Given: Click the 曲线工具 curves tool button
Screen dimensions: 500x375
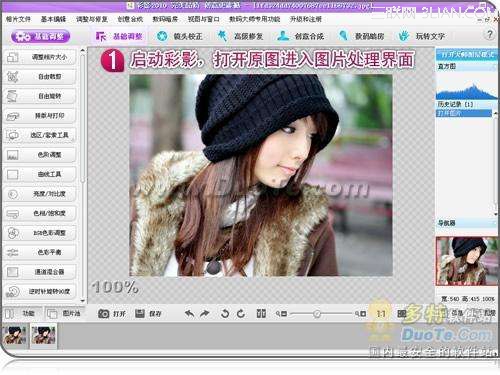Looking at the screenshot, I should point(40,174).
